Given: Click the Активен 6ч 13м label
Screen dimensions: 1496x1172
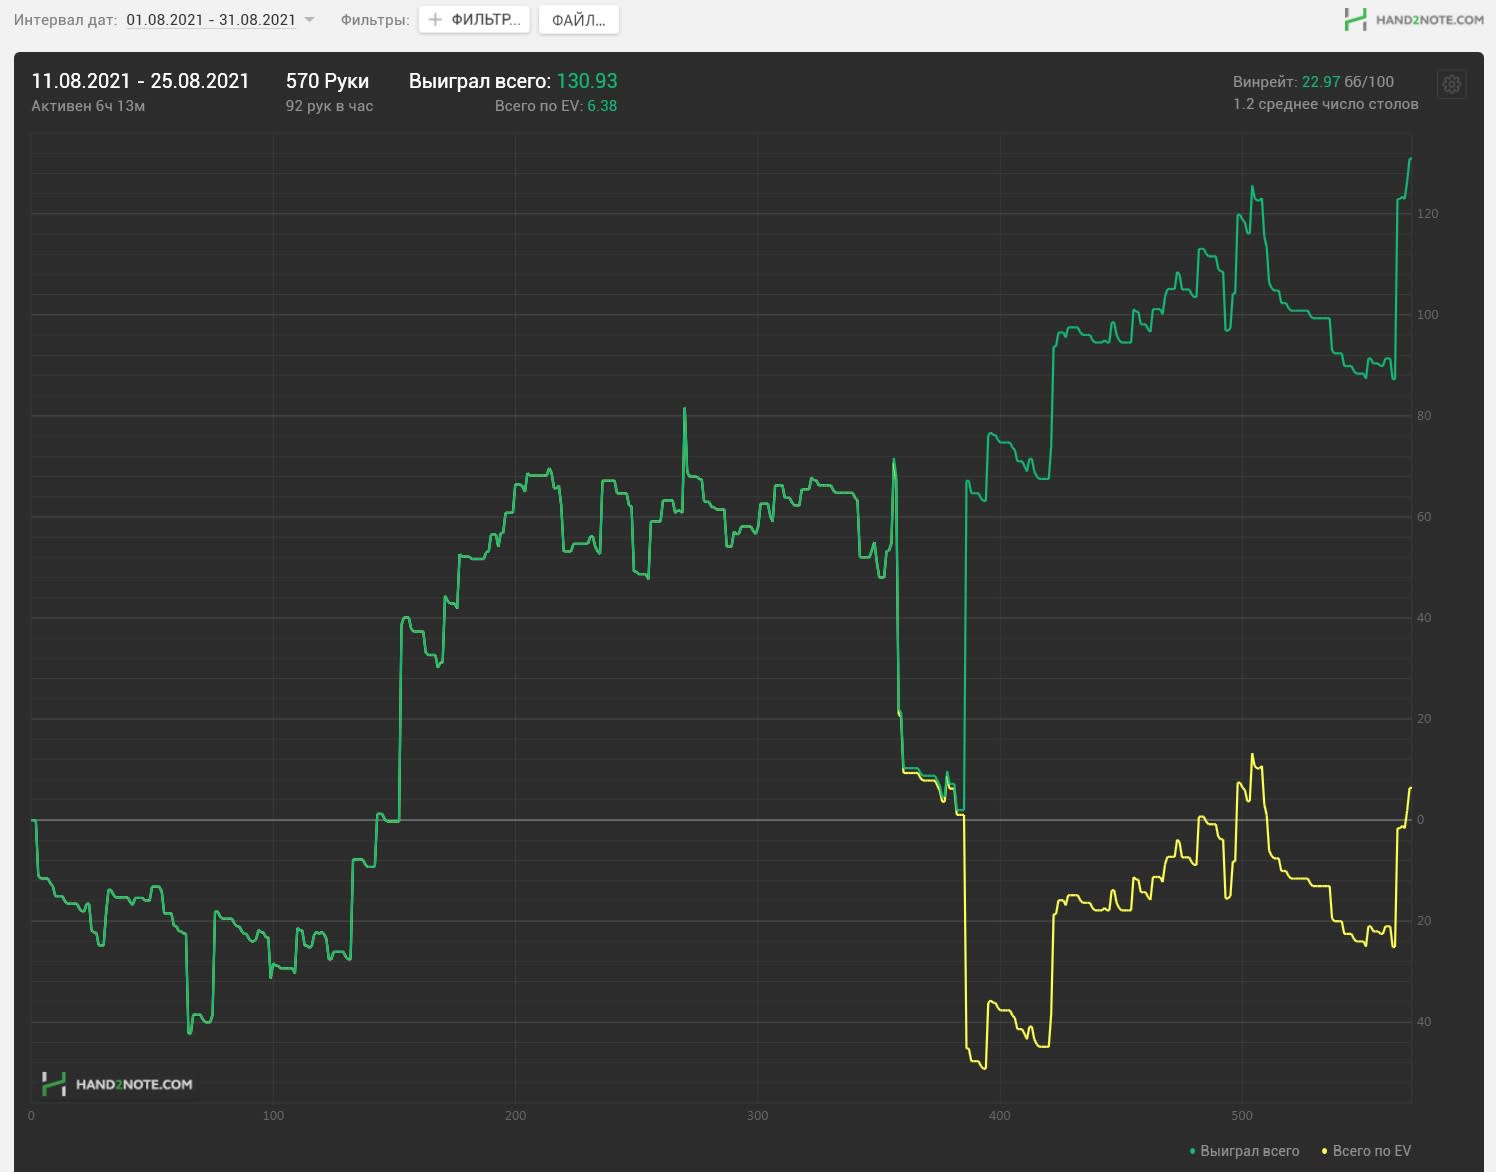Looking at the screenshot, I should click(88, 106).
